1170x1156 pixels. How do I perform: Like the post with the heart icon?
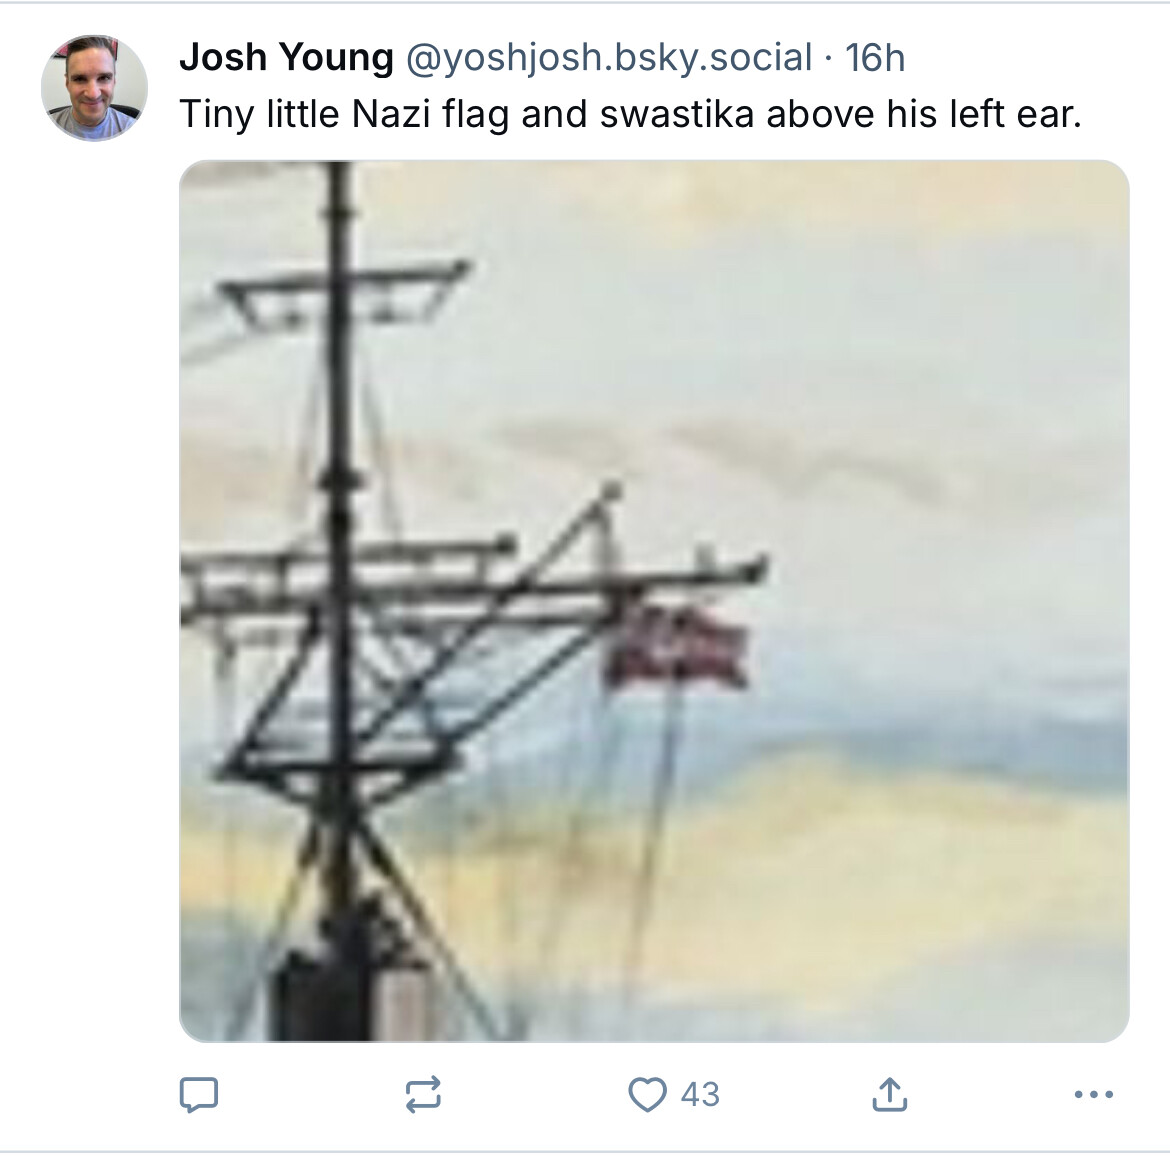(647, 1095)
